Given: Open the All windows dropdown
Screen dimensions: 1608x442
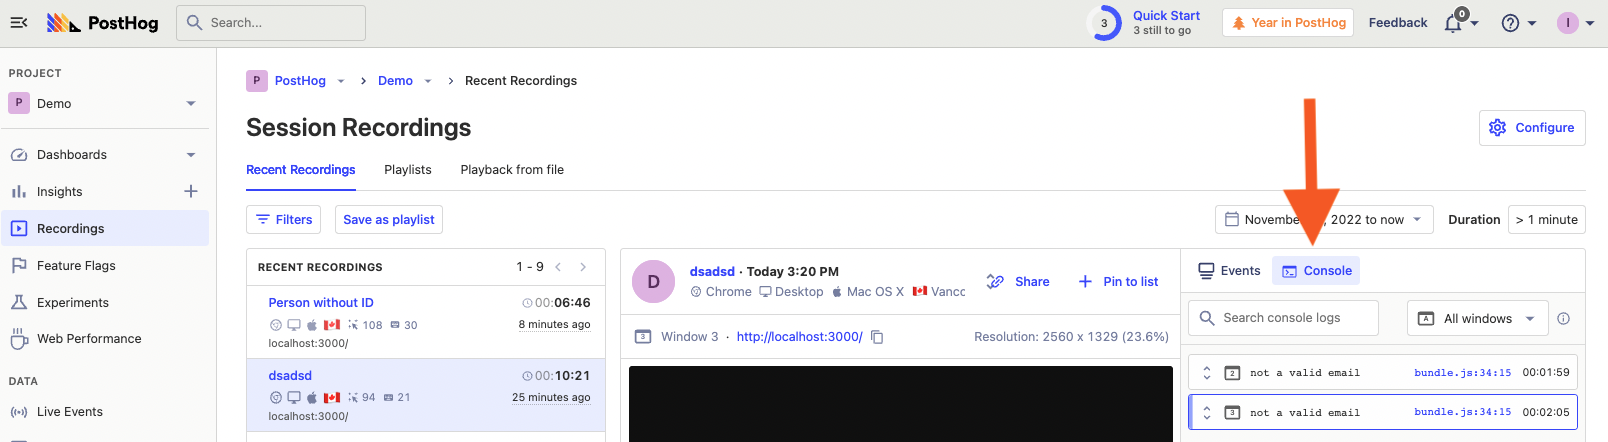Looking at the screenshot, I should tap(1477, 318).
